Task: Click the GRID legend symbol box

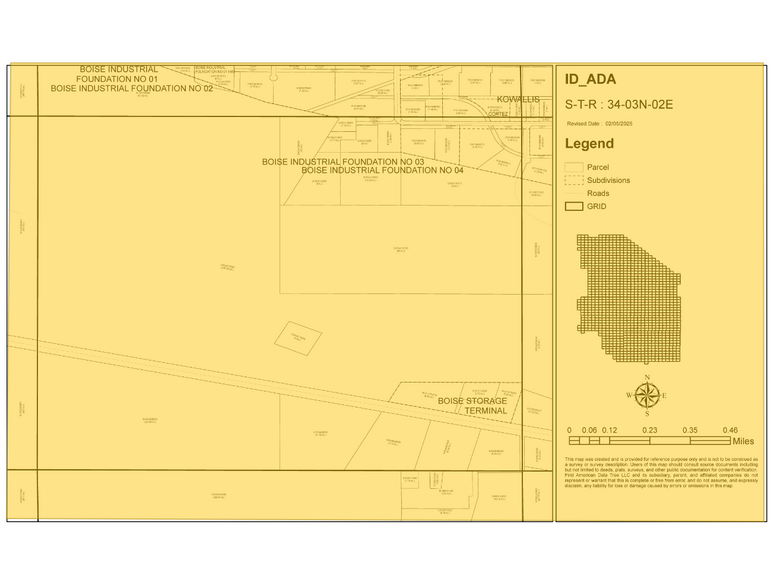Action: 574,206
